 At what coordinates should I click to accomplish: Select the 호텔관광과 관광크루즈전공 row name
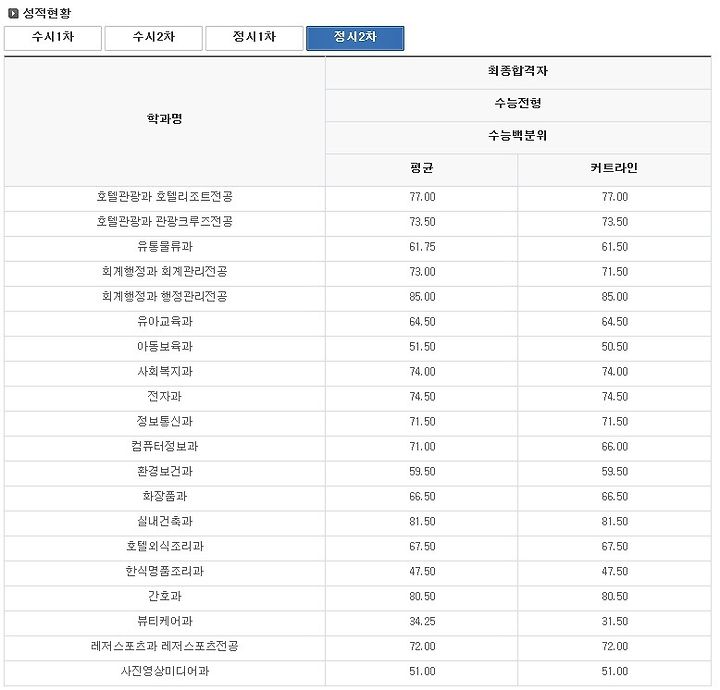tap(164, 222)
